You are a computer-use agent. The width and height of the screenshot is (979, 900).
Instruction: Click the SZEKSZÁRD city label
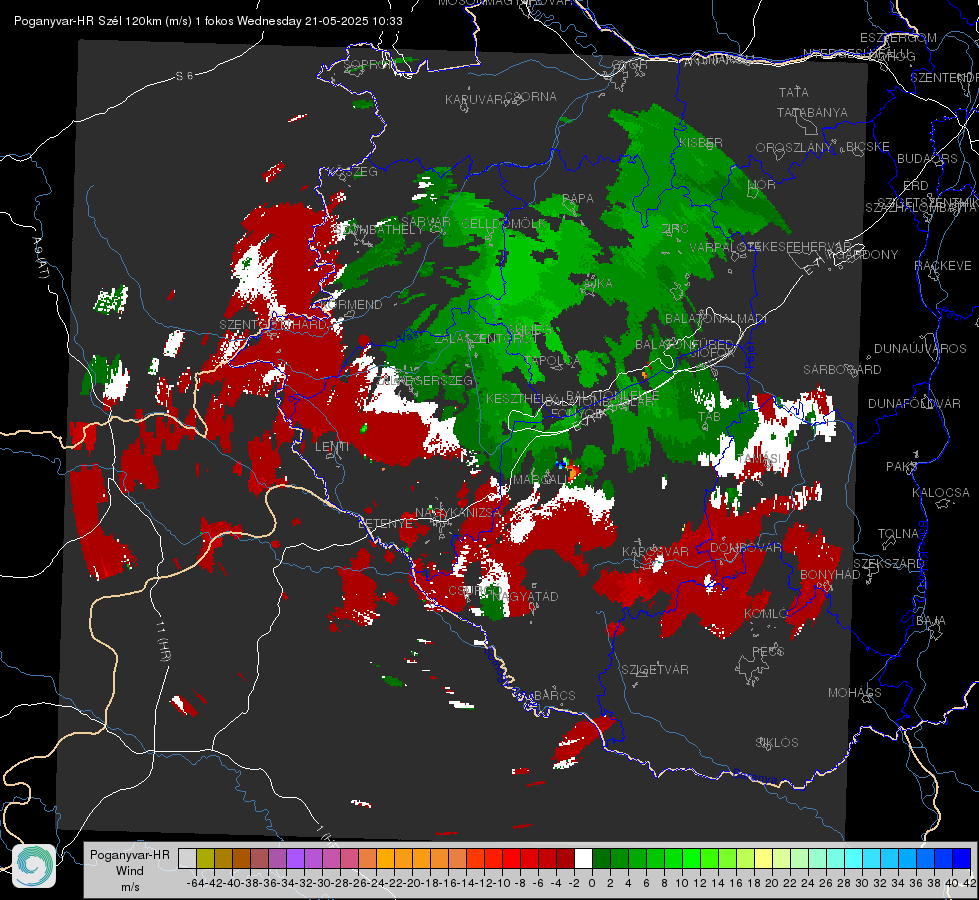(x=888, y=564)
